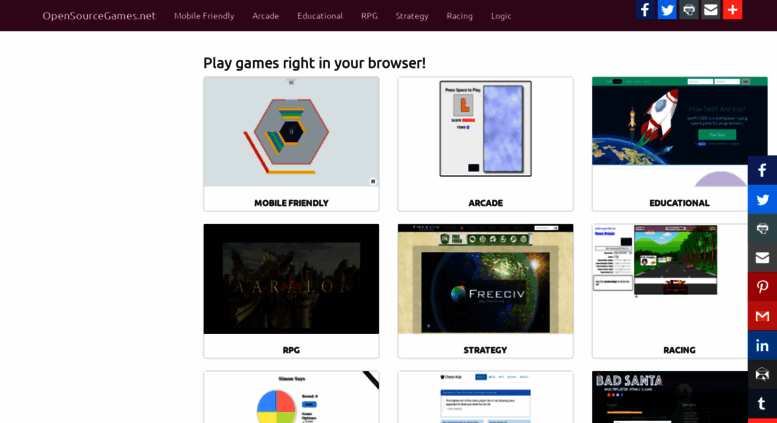Open Strategy nav menu item
The image size is (777, 423).
click(412, 16)
